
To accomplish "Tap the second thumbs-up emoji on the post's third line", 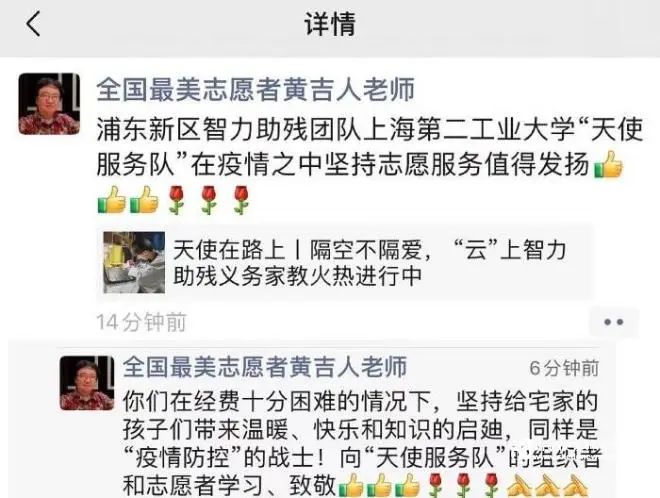I will pyautogui.click(x=144, y=200).
